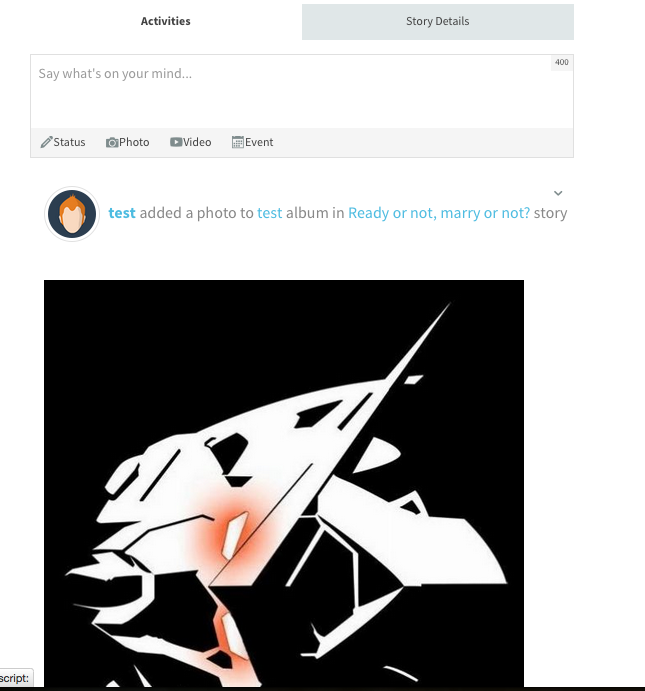Click the calendar icon for Event
The width and height of the screenshot is (645, 691).
(x=238, y=142)
